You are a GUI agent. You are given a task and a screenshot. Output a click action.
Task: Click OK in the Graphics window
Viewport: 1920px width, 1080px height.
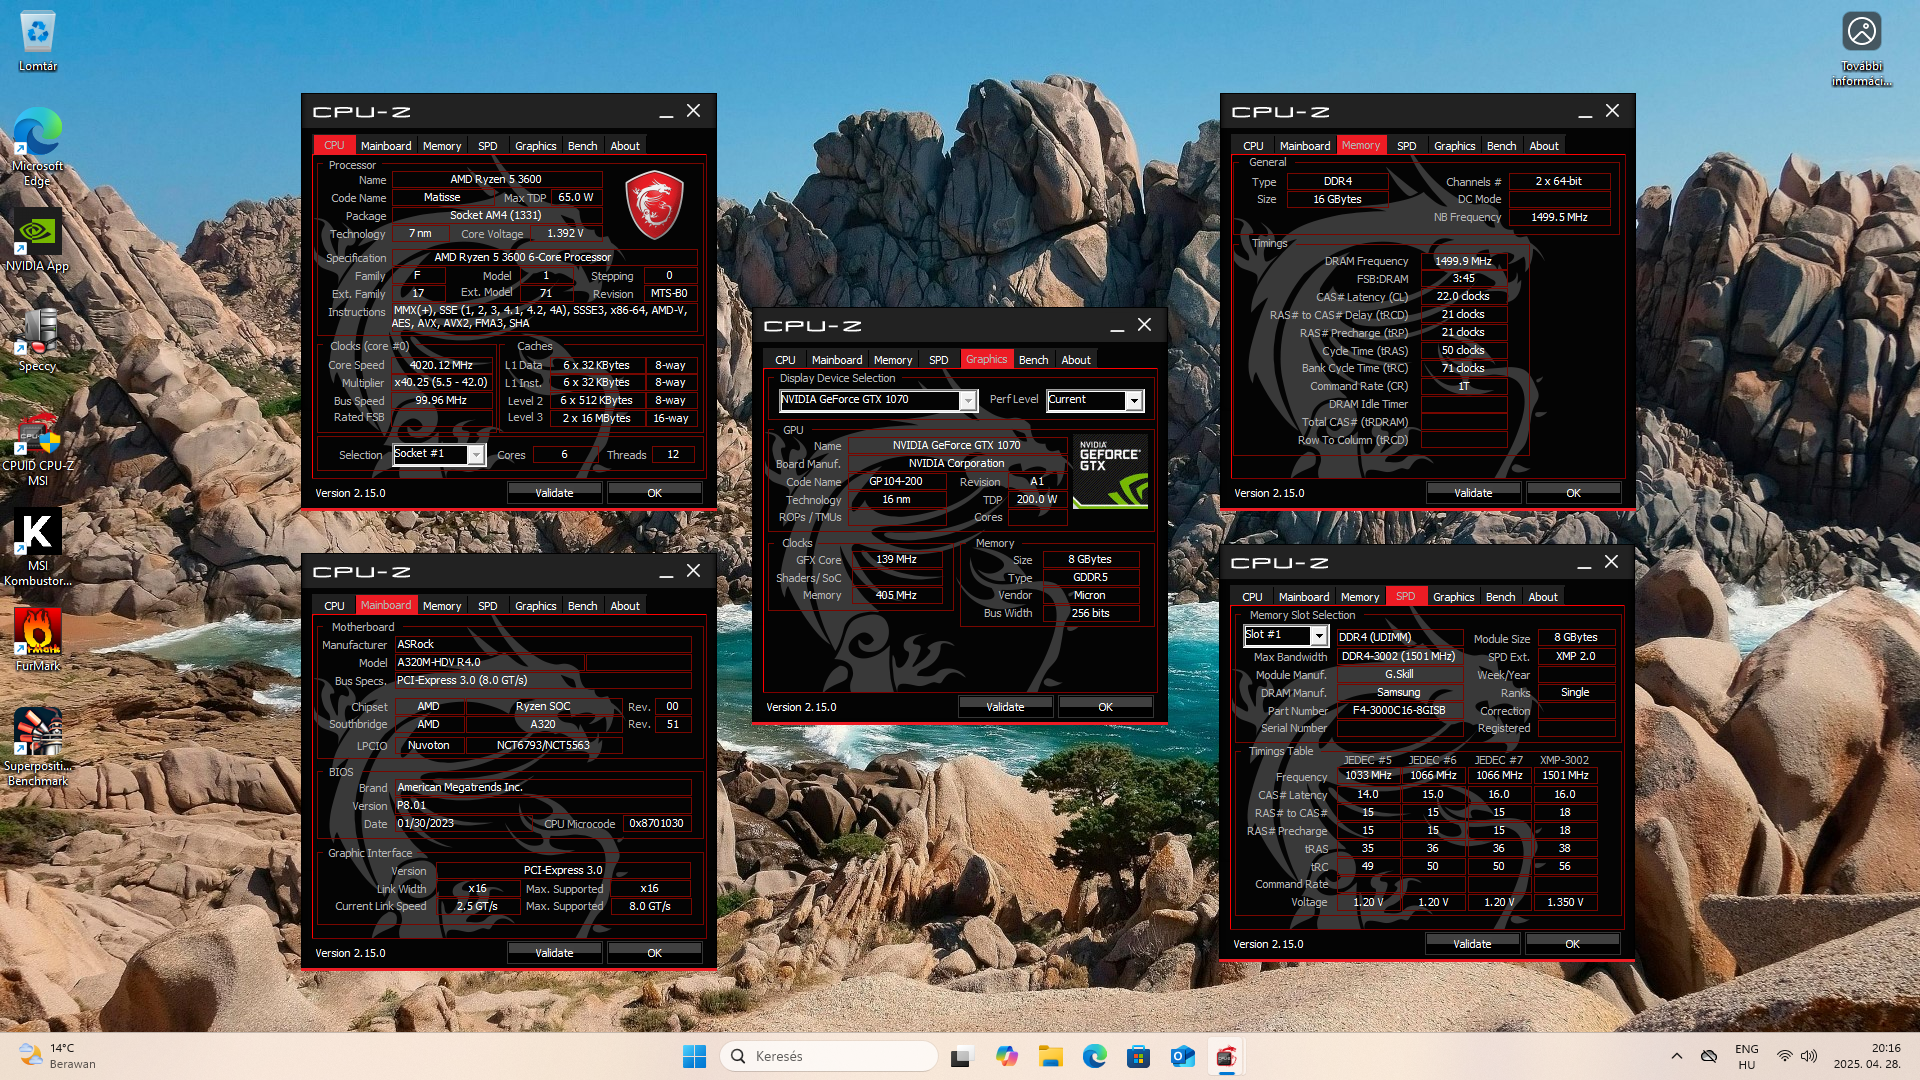(x=1105, y=707)
